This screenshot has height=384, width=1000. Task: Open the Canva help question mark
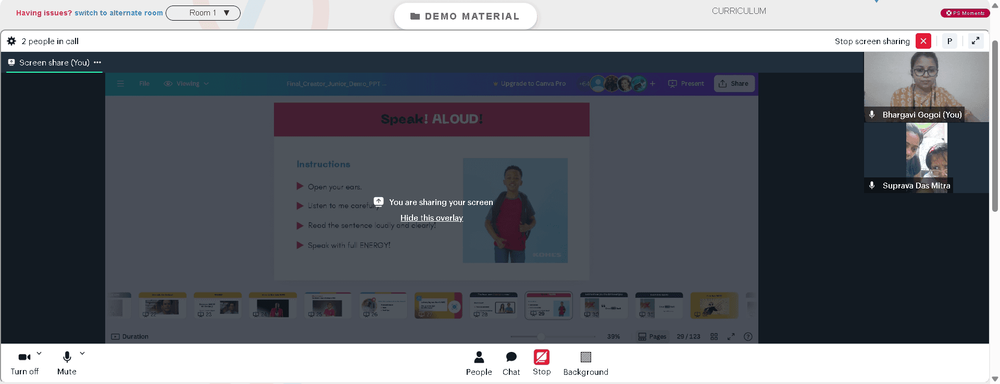(x=748, y=336)
